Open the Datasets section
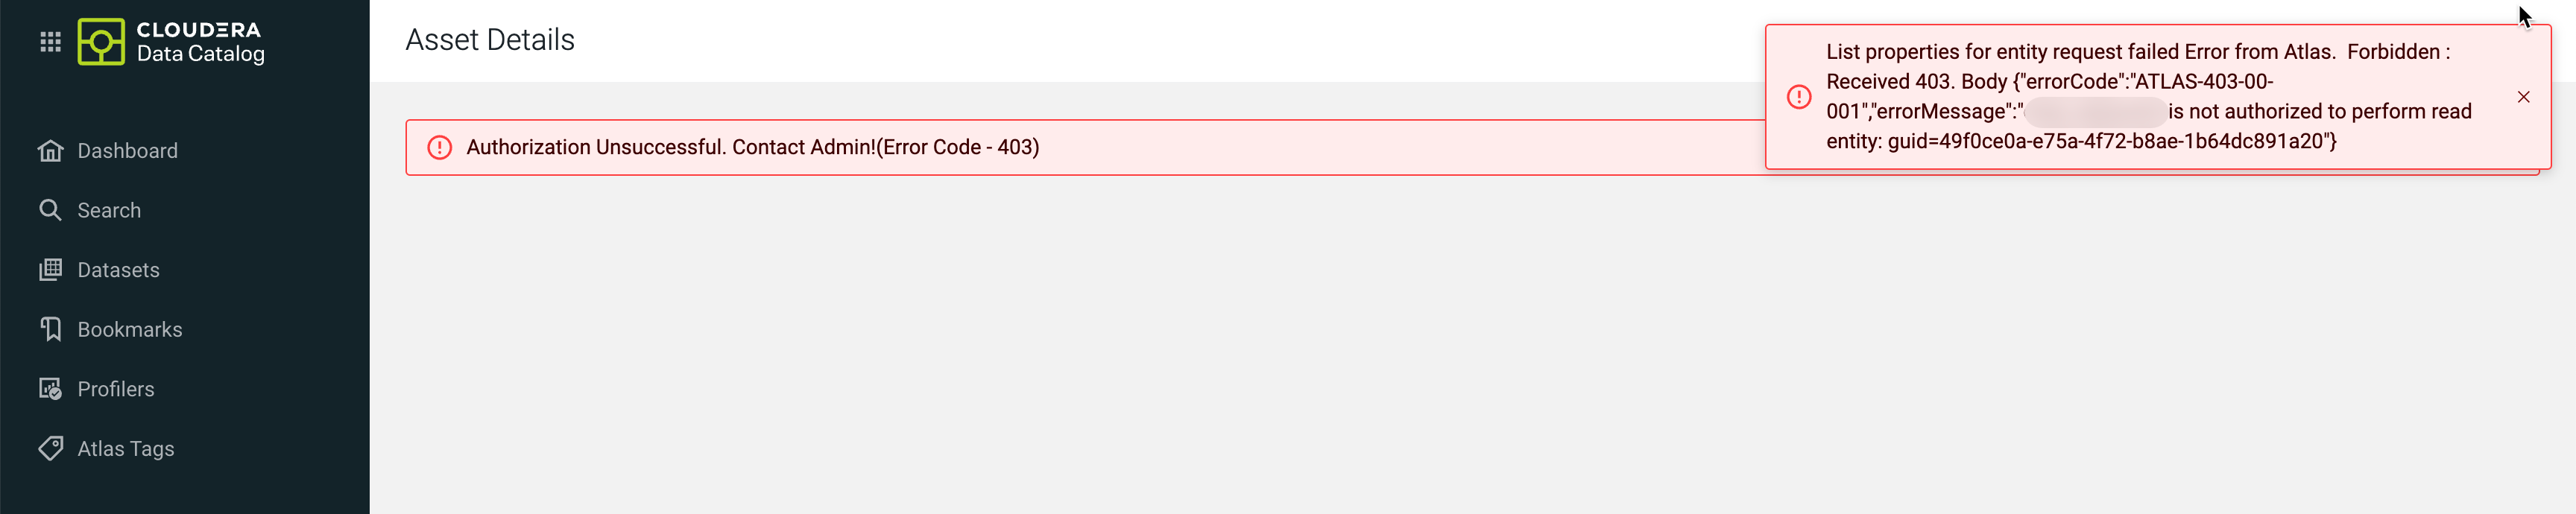The height and width of the screenshot is (514, 2576). (x=118, y=270)
